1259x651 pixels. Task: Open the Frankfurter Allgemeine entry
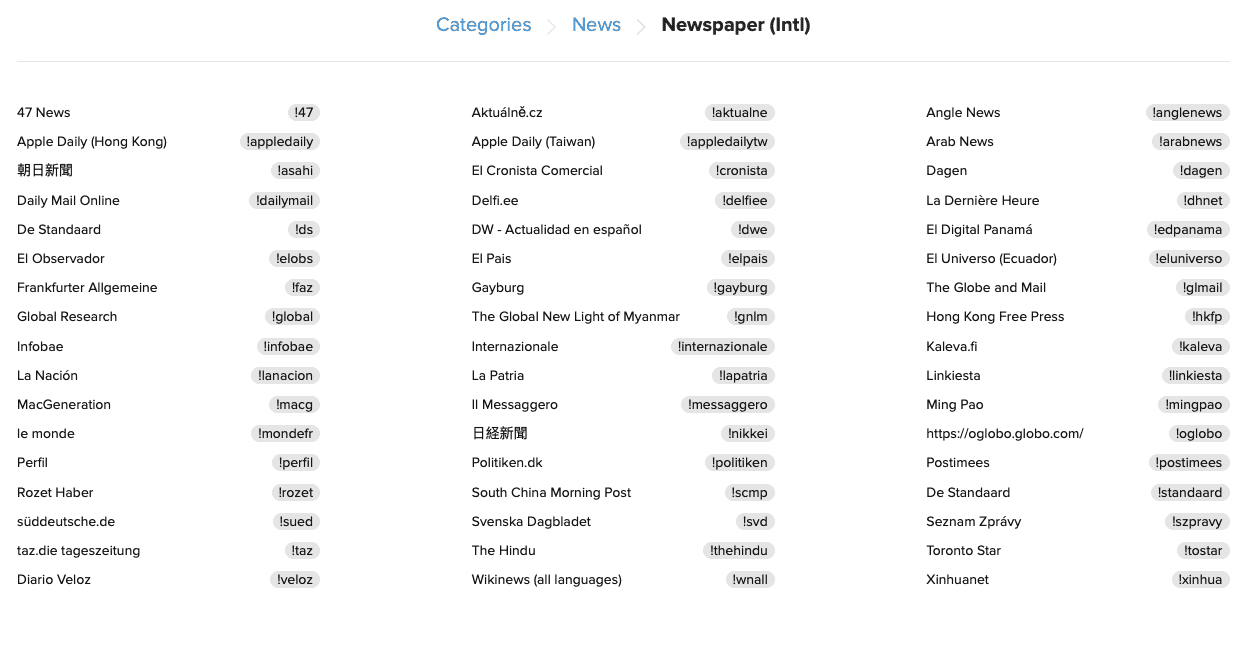(87, 288)
